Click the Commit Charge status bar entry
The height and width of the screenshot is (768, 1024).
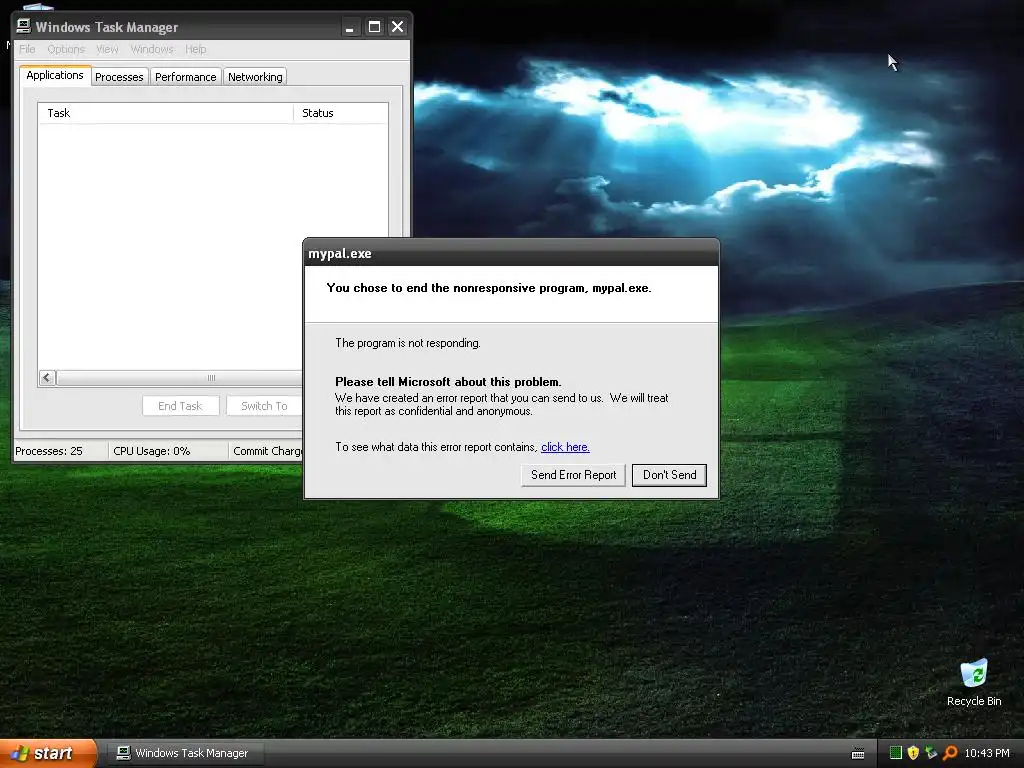(x=267, y=451)
